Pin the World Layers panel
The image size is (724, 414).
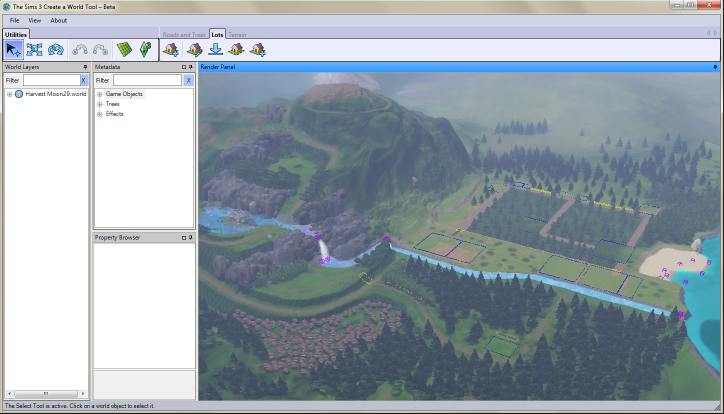coord(85,67)
